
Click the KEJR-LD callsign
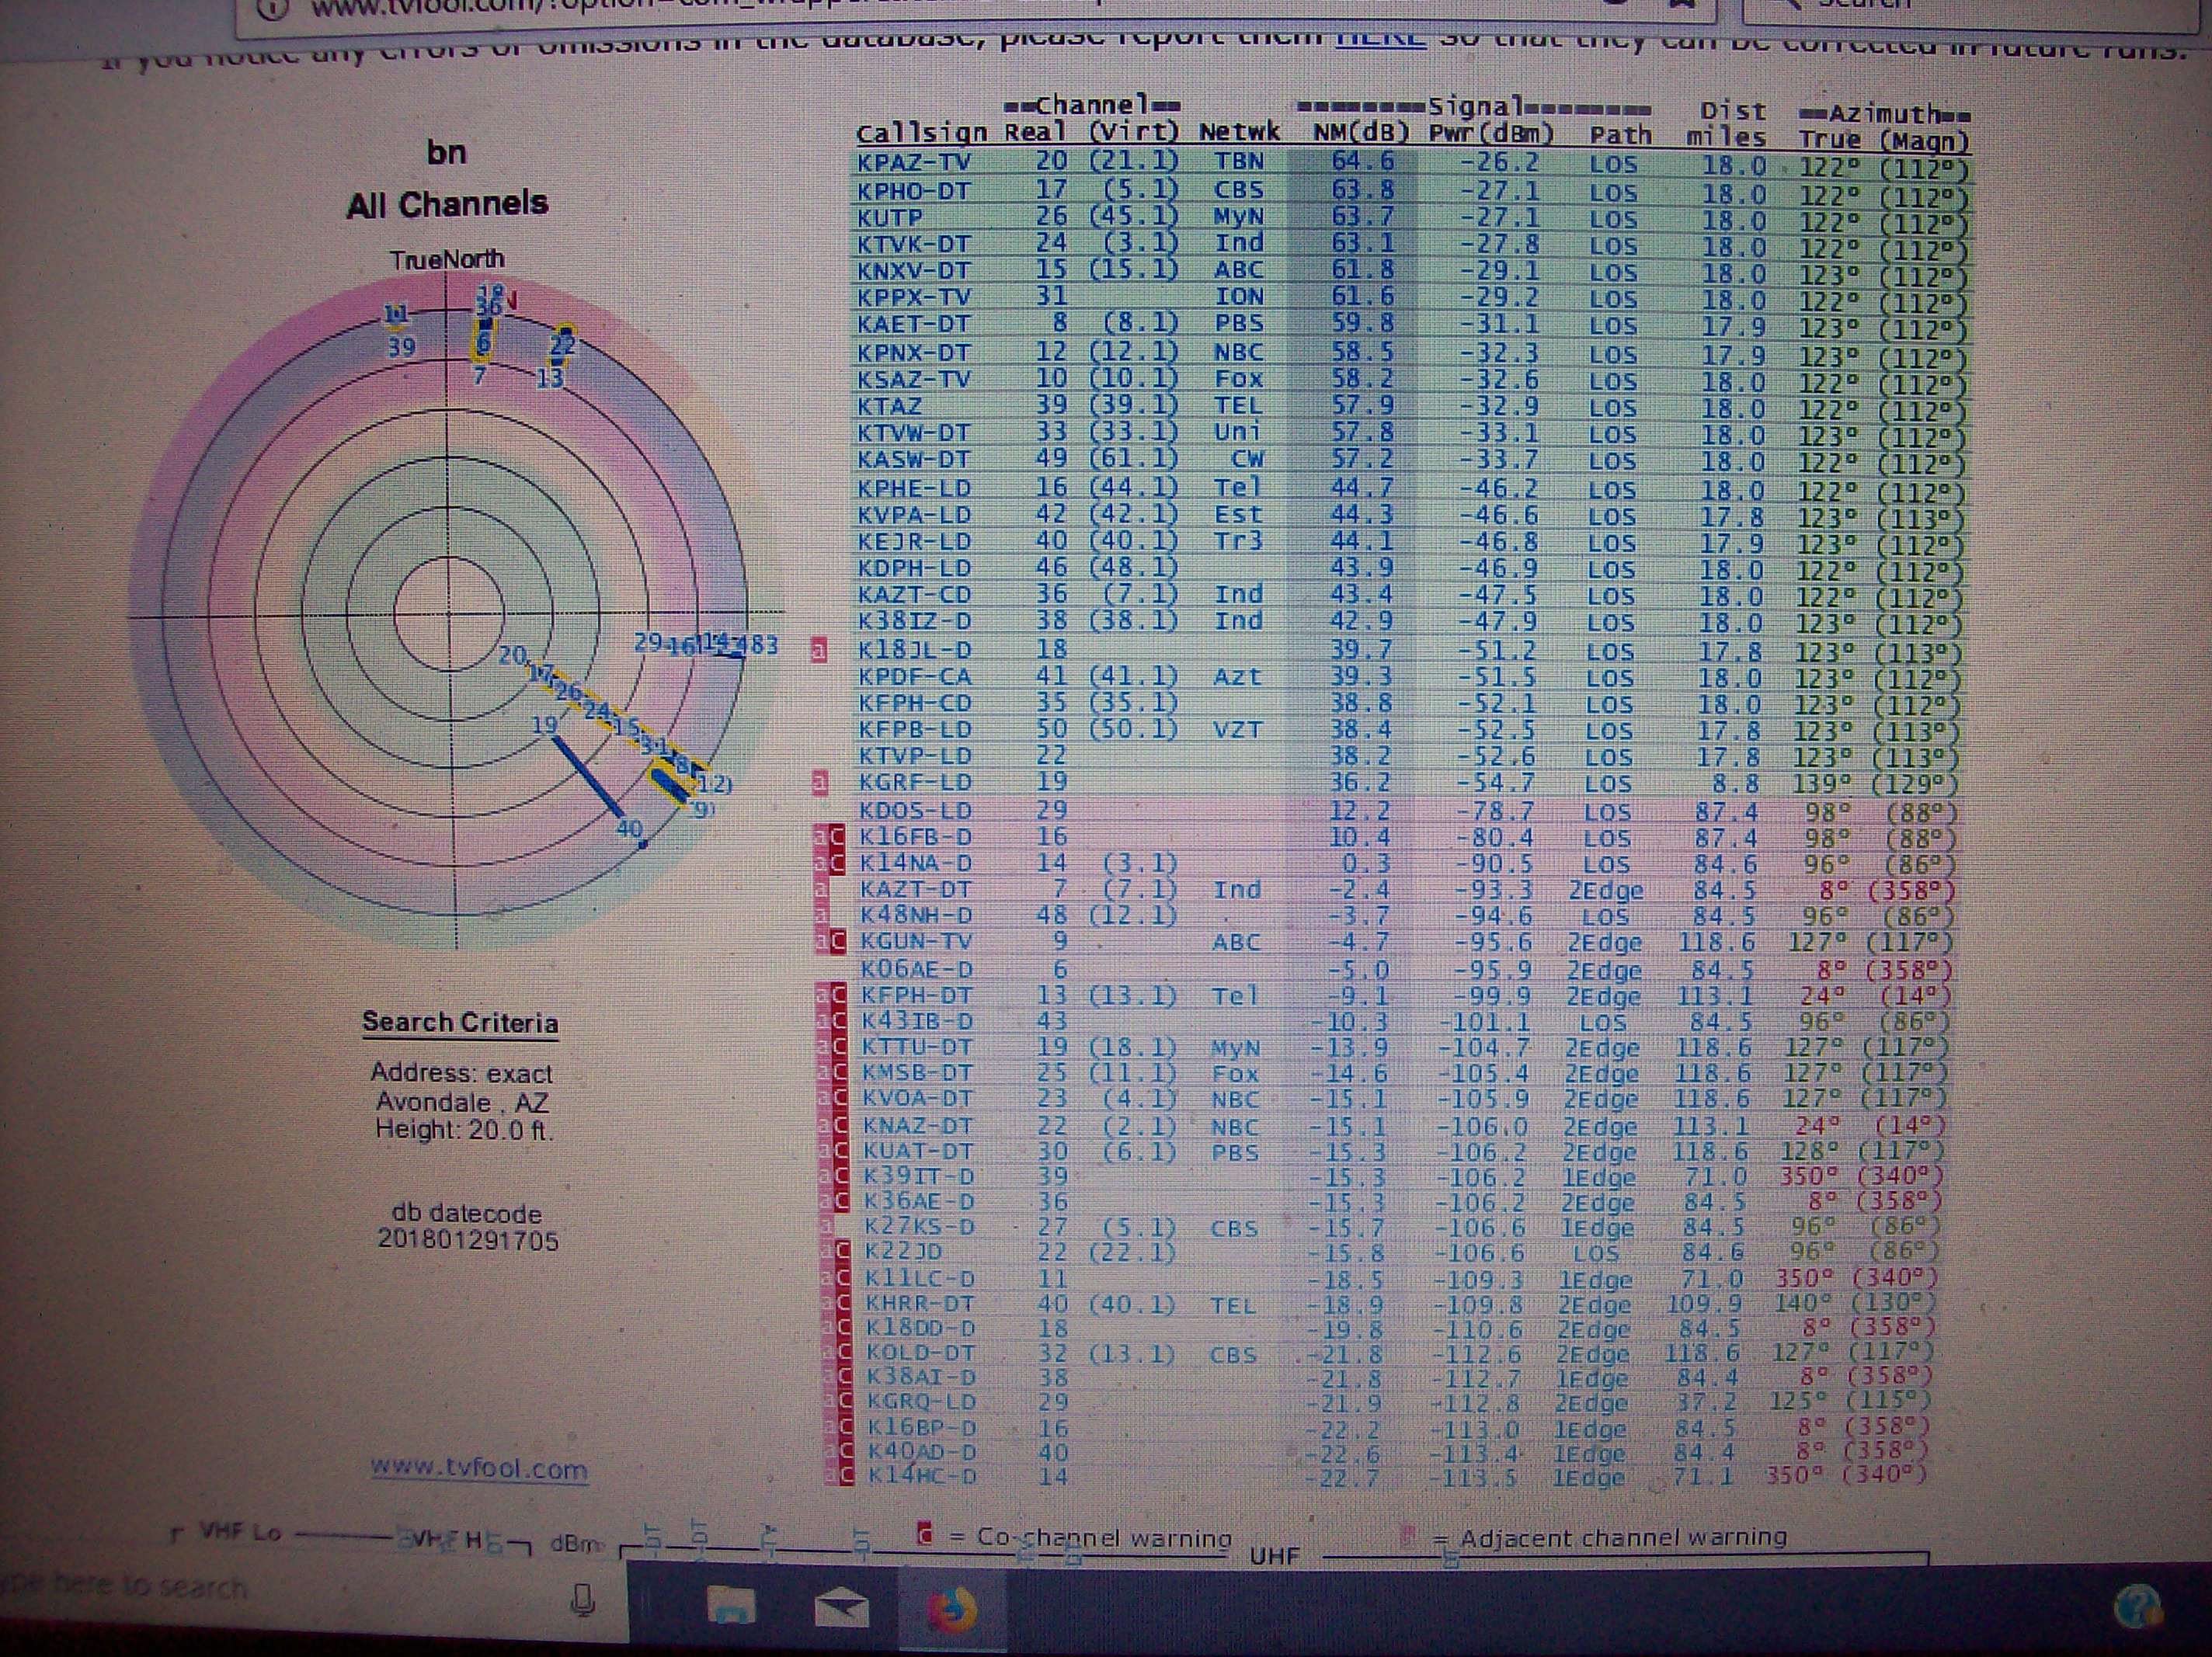pyautogui.click(x=914, y=542)
